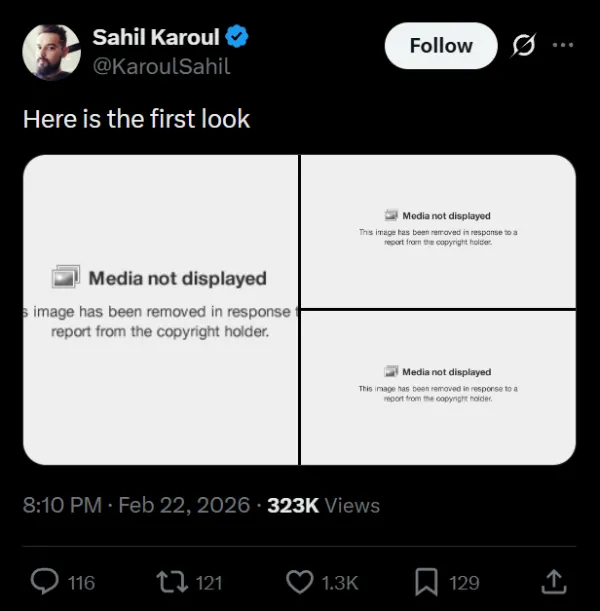This screenshot has height=611, width=600.
Task: Follow Sahil Karoul
Action: 440,46
